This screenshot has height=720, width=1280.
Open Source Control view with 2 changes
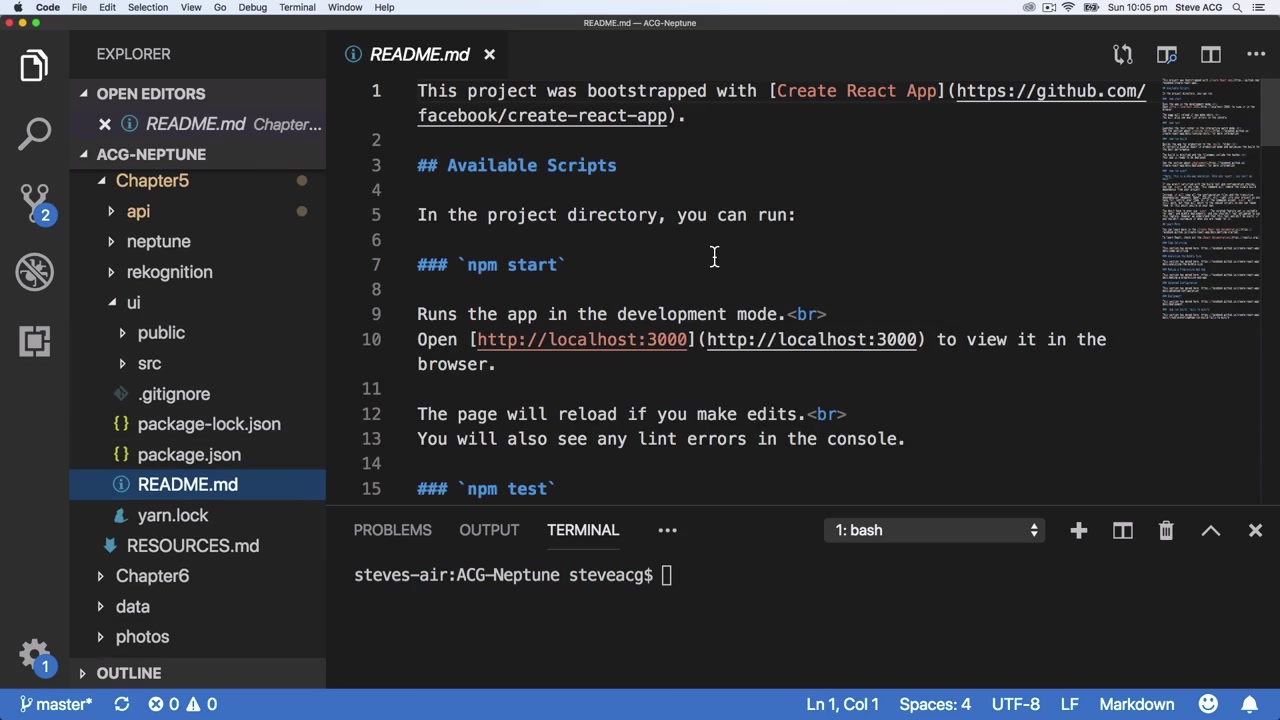[x=34, y=203]
